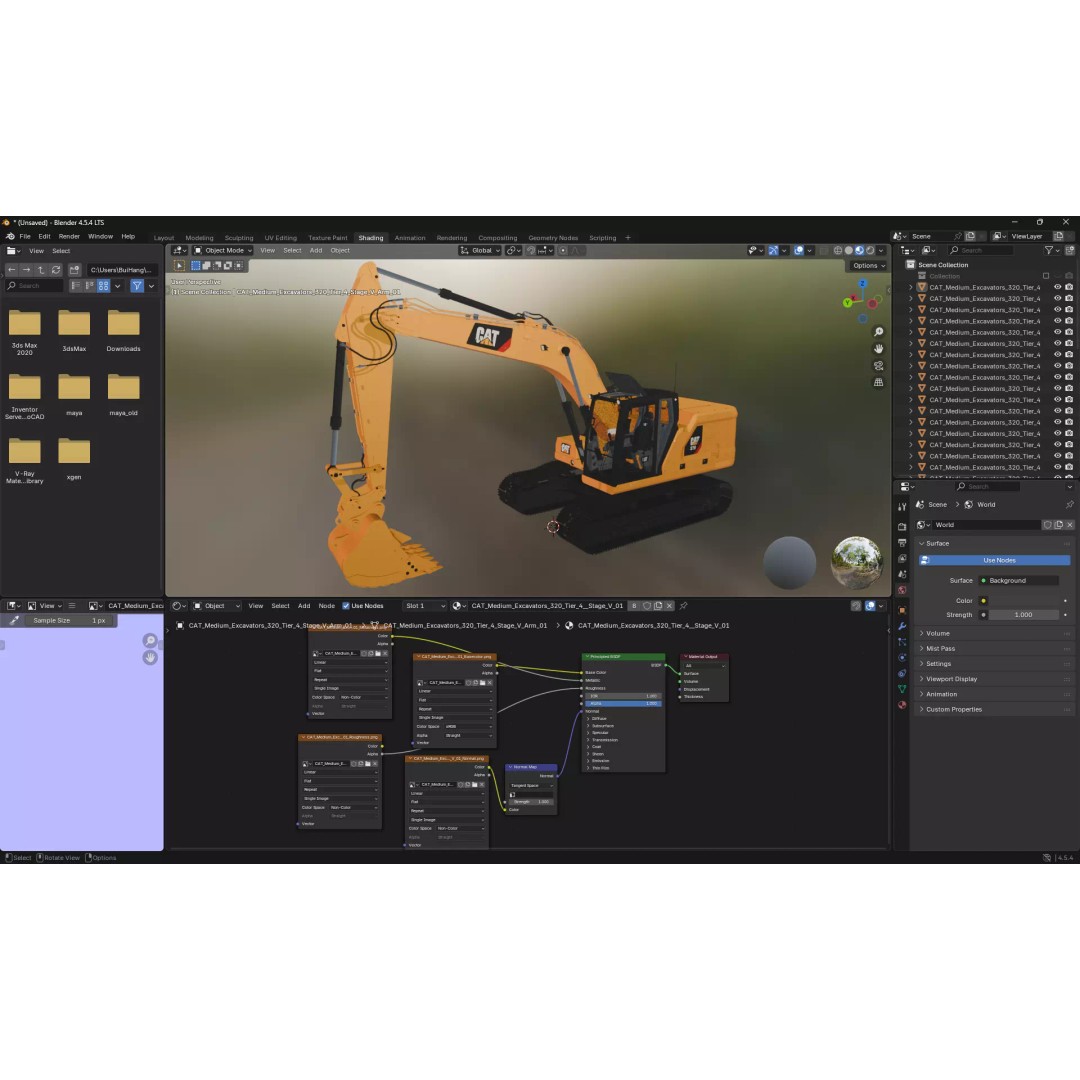
Task: Toggle viewport overlays display
Action: (x=798, y=251)
